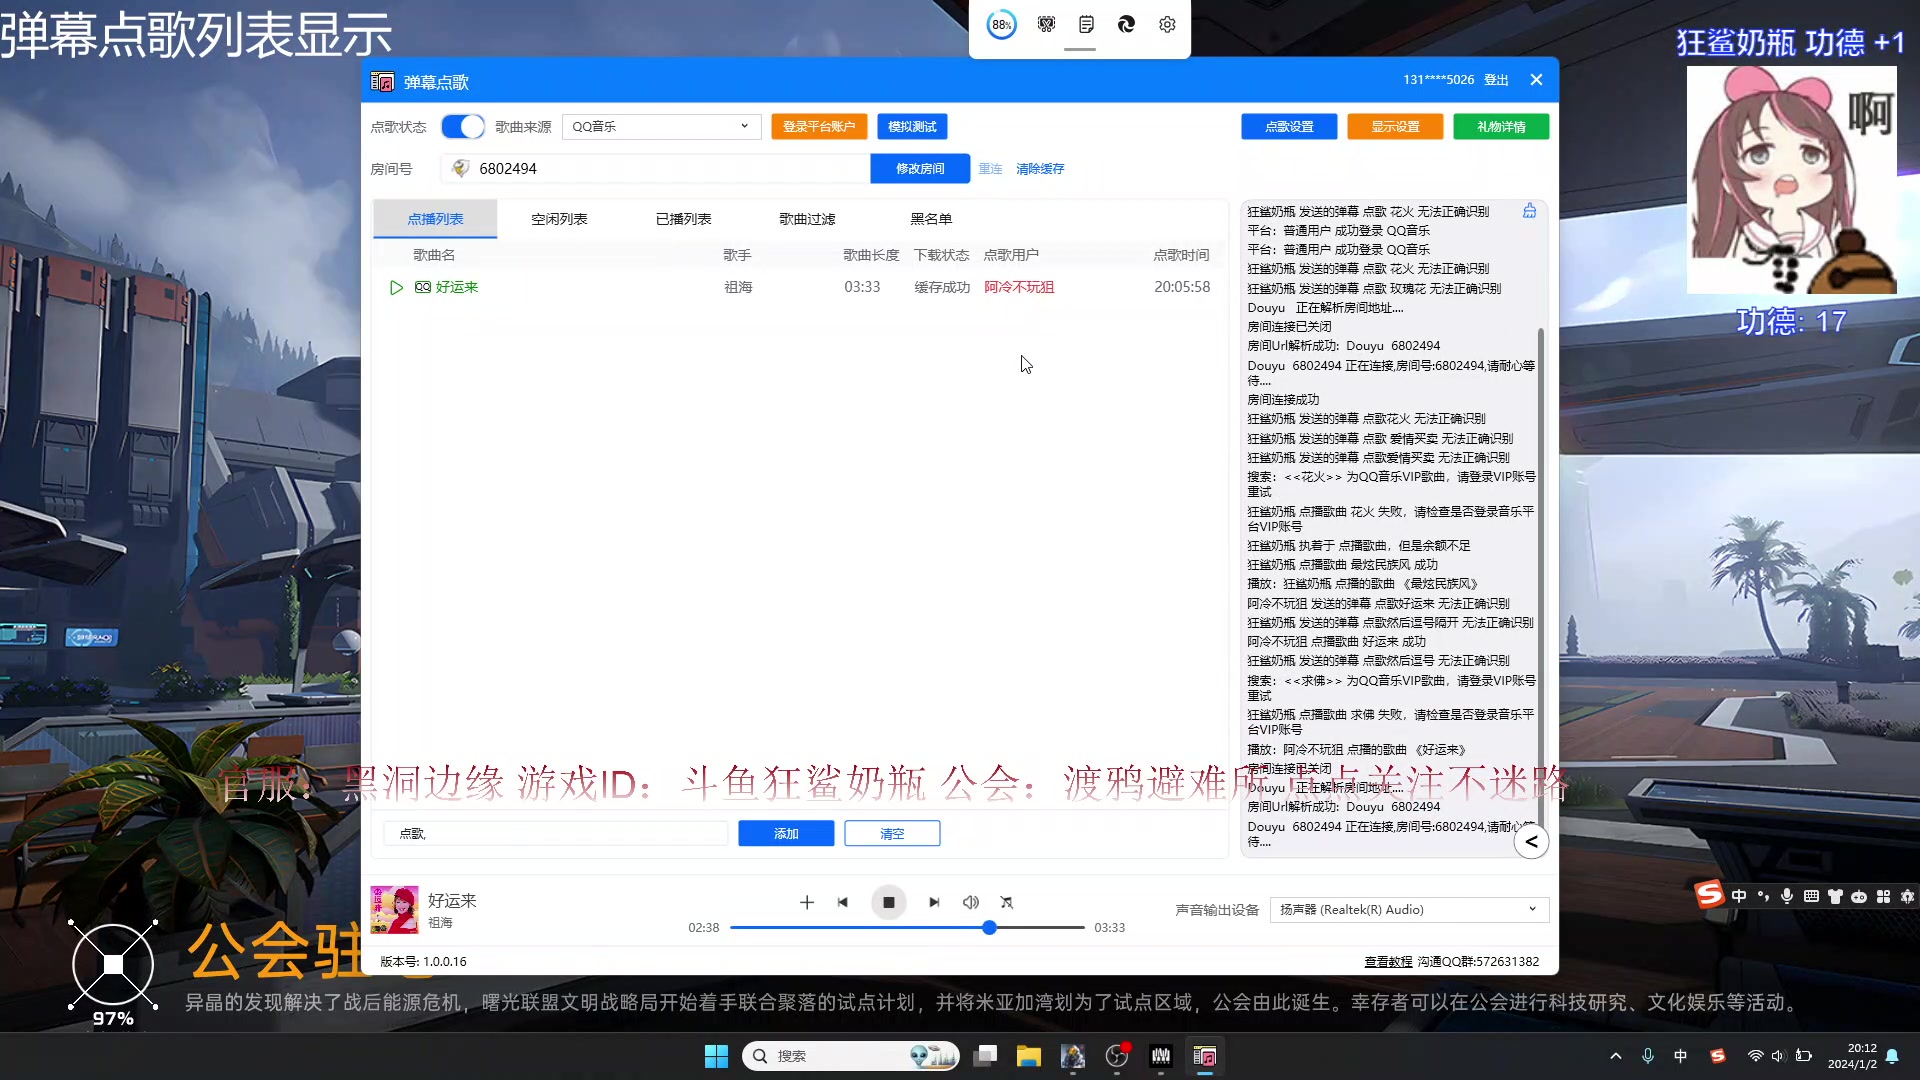
Task: Open 点歌设置 settings
Action: pos(1289,127)
